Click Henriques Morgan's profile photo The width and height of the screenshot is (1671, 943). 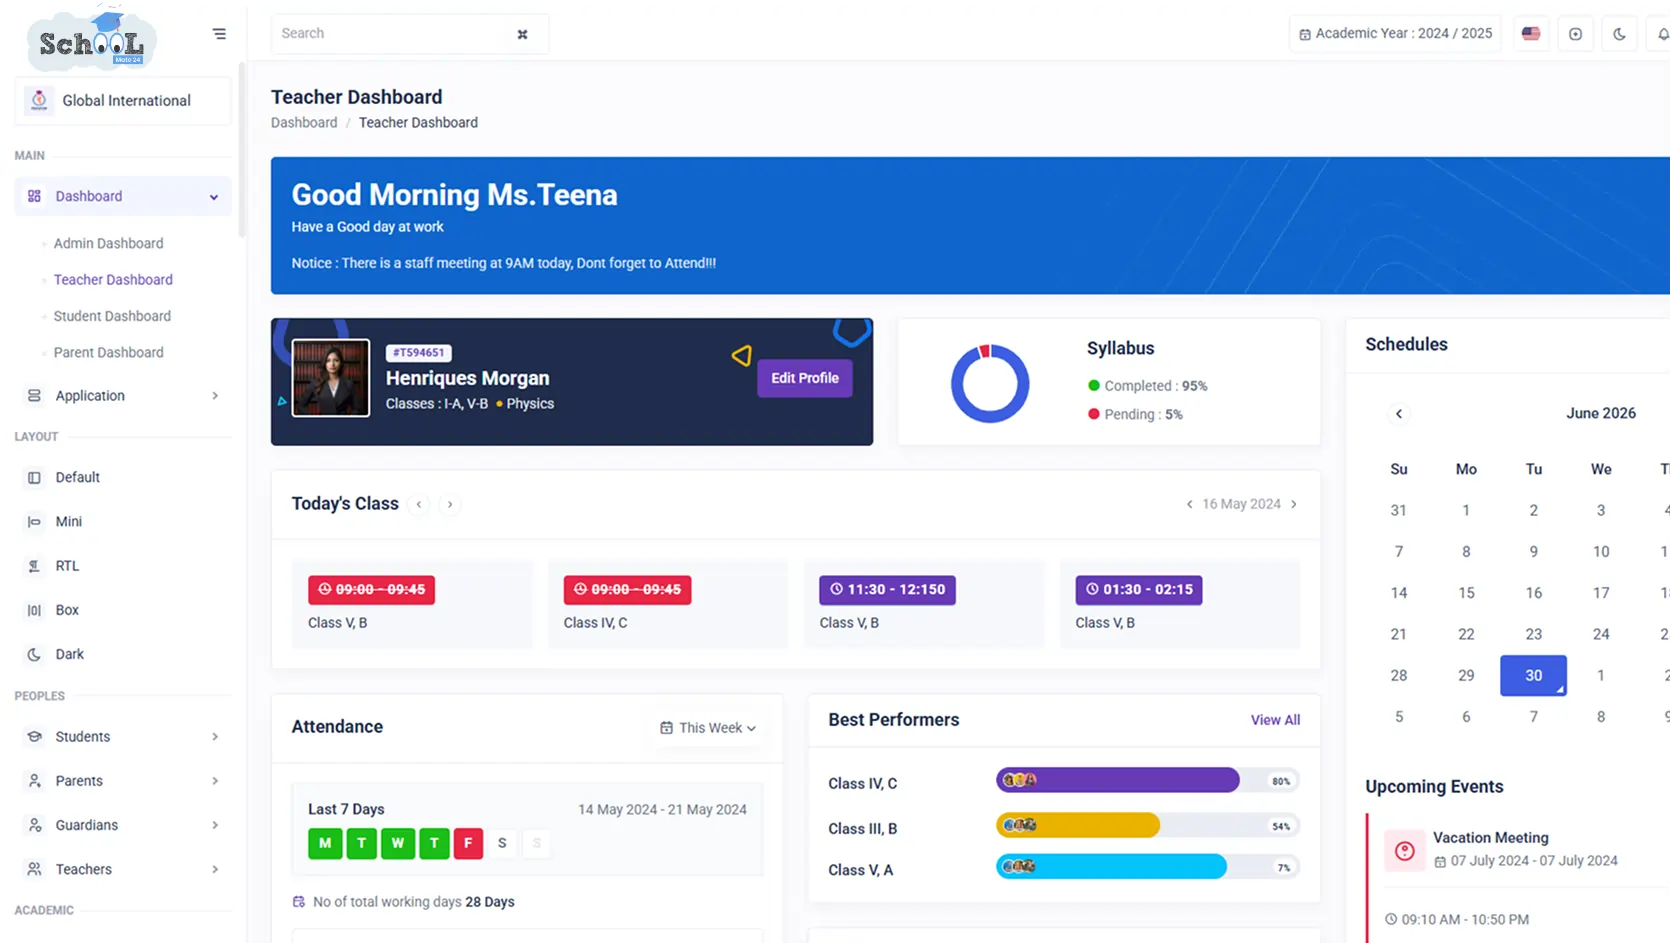coord(331,378)
